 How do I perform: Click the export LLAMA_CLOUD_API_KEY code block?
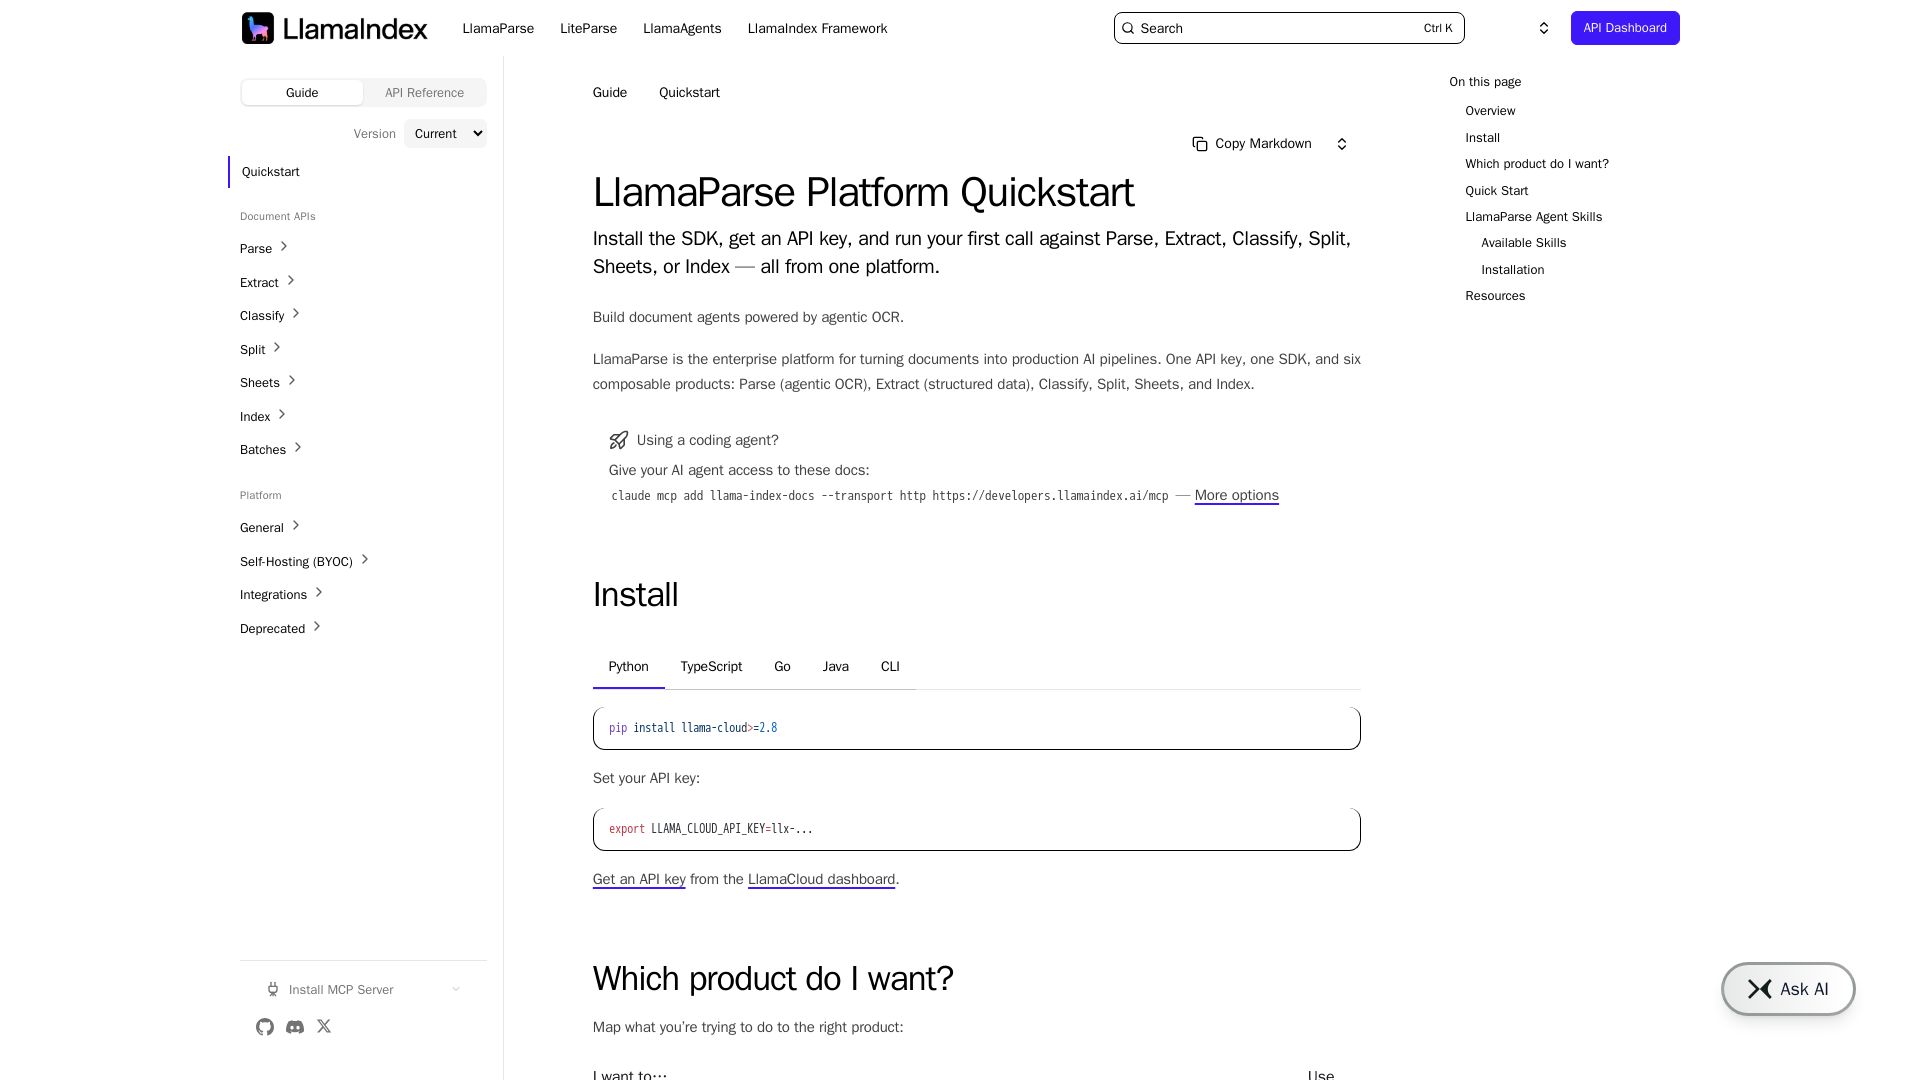pos(976,829)
